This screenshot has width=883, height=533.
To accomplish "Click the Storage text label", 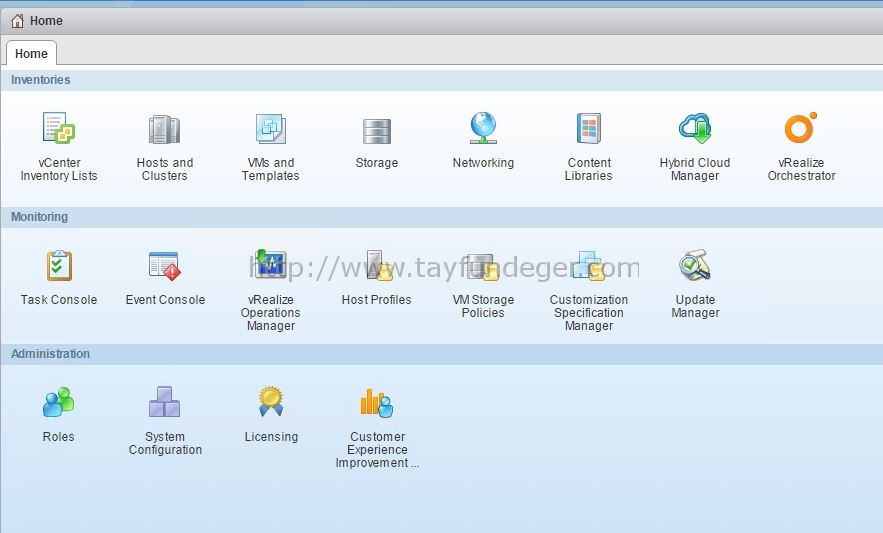I will click(x=377, y=163).
